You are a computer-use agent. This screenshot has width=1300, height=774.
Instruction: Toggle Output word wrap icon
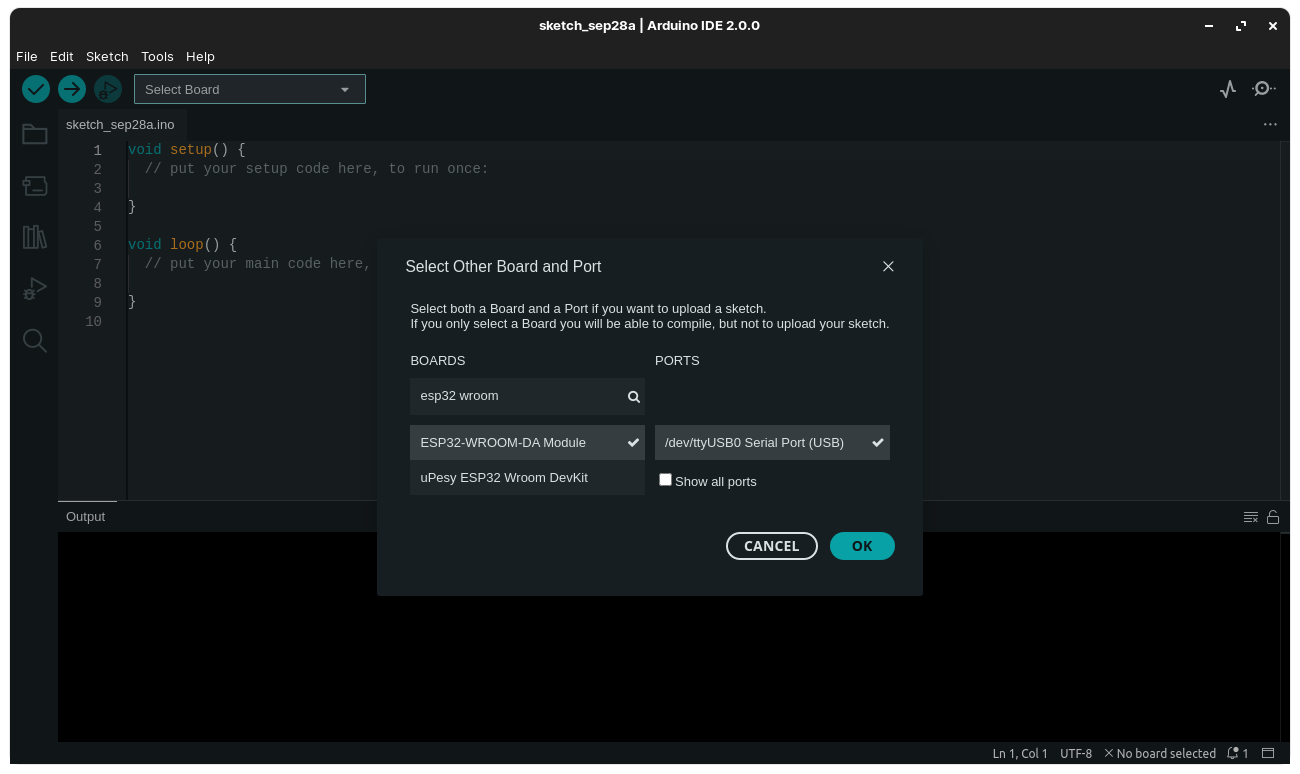pos(1250,517)
